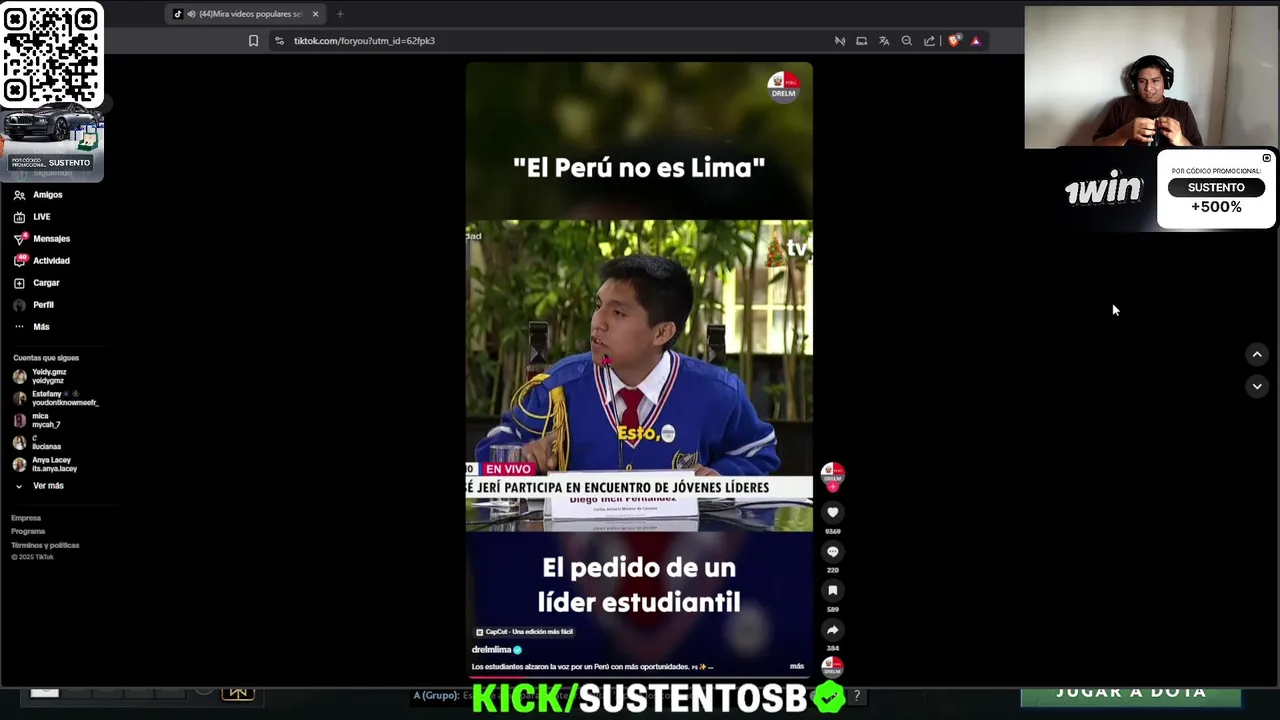Mute the tab via speaker icon
The width and height of the screenshot is (1280, 720).
click(191, 14)
